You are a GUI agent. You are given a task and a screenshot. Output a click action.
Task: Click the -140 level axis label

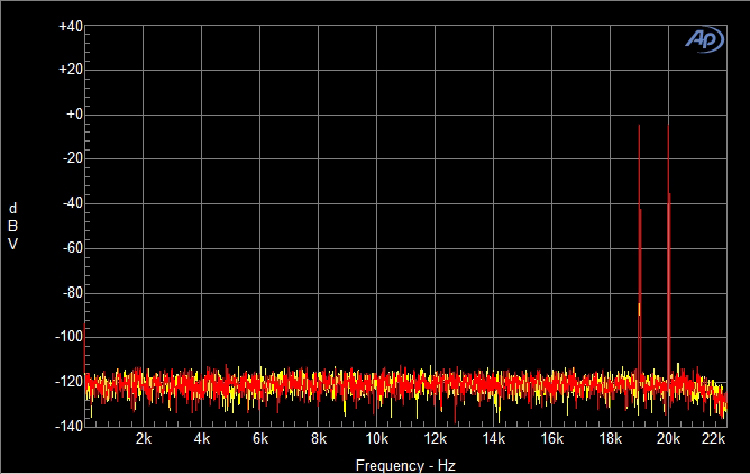click(x=67, y=425)
